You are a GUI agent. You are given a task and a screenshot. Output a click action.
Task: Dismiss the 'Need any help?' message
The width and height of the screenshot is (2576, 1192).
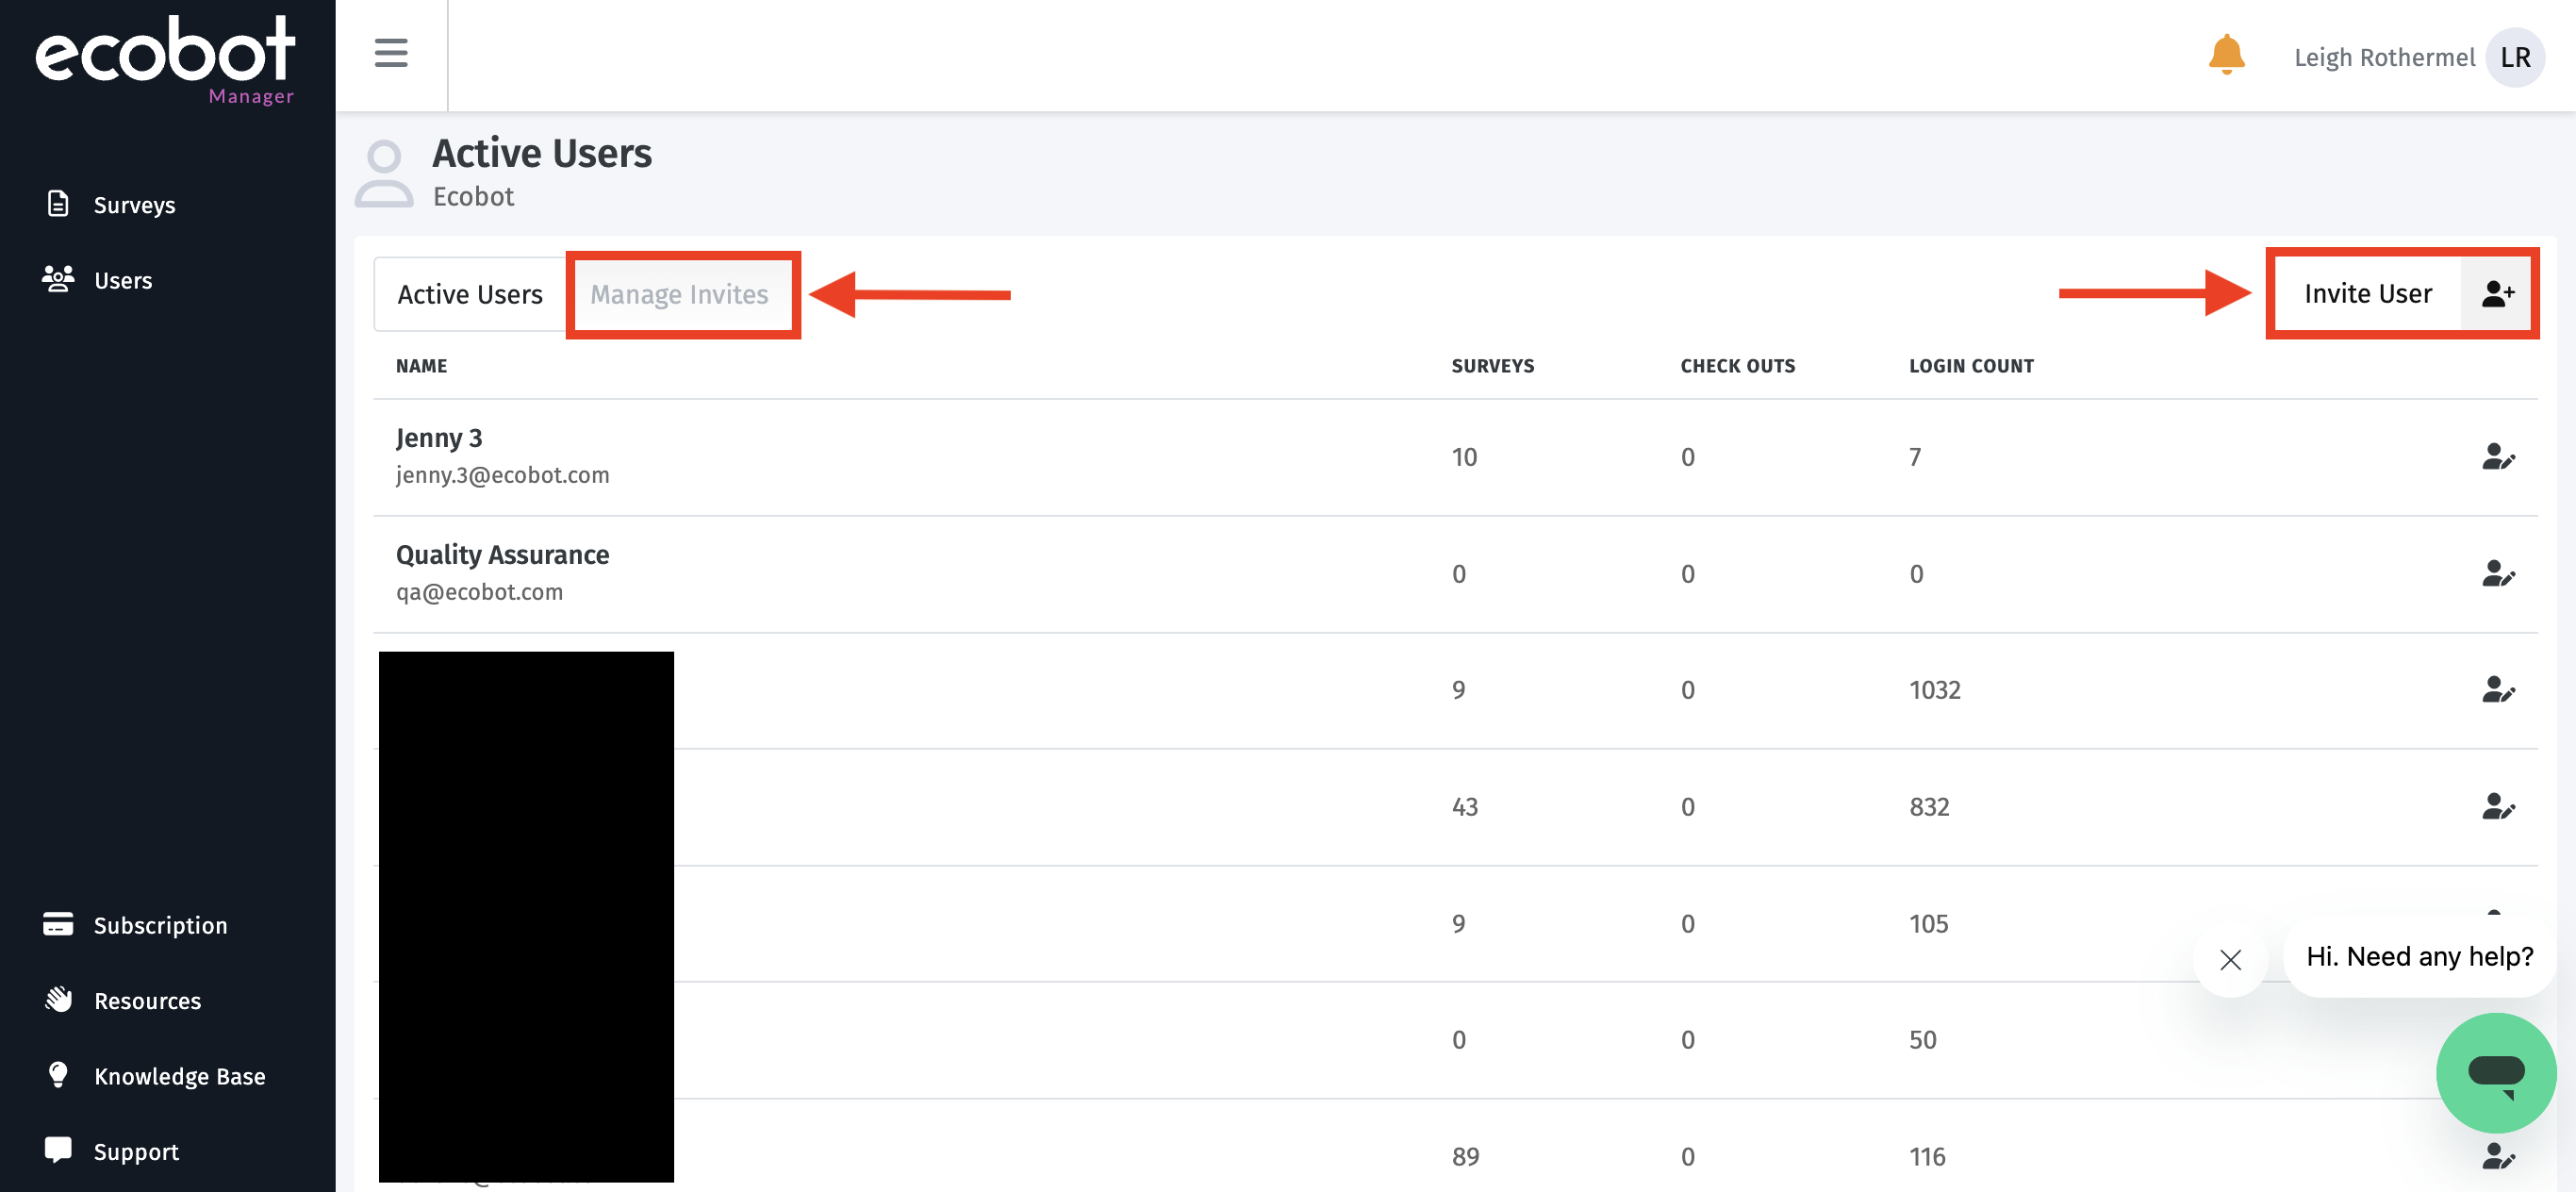point(2230,959)
